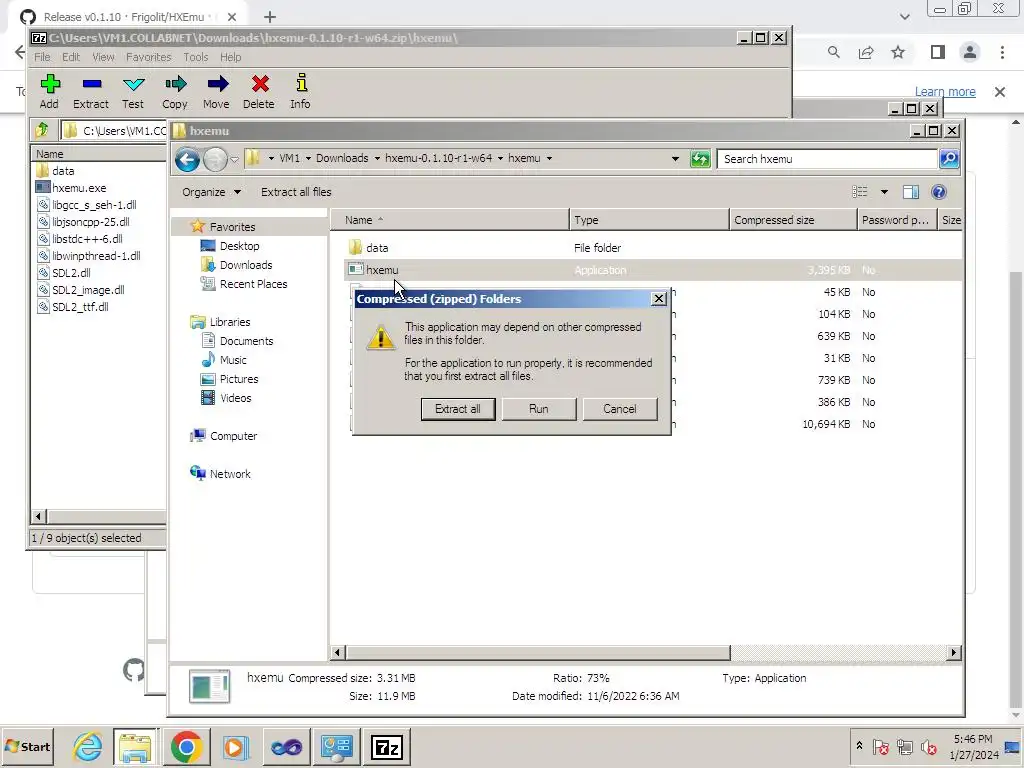The image size is (1024, 768).
Task: Click the red Delete icon in 7-Zip
Action: tap(260, 84)
